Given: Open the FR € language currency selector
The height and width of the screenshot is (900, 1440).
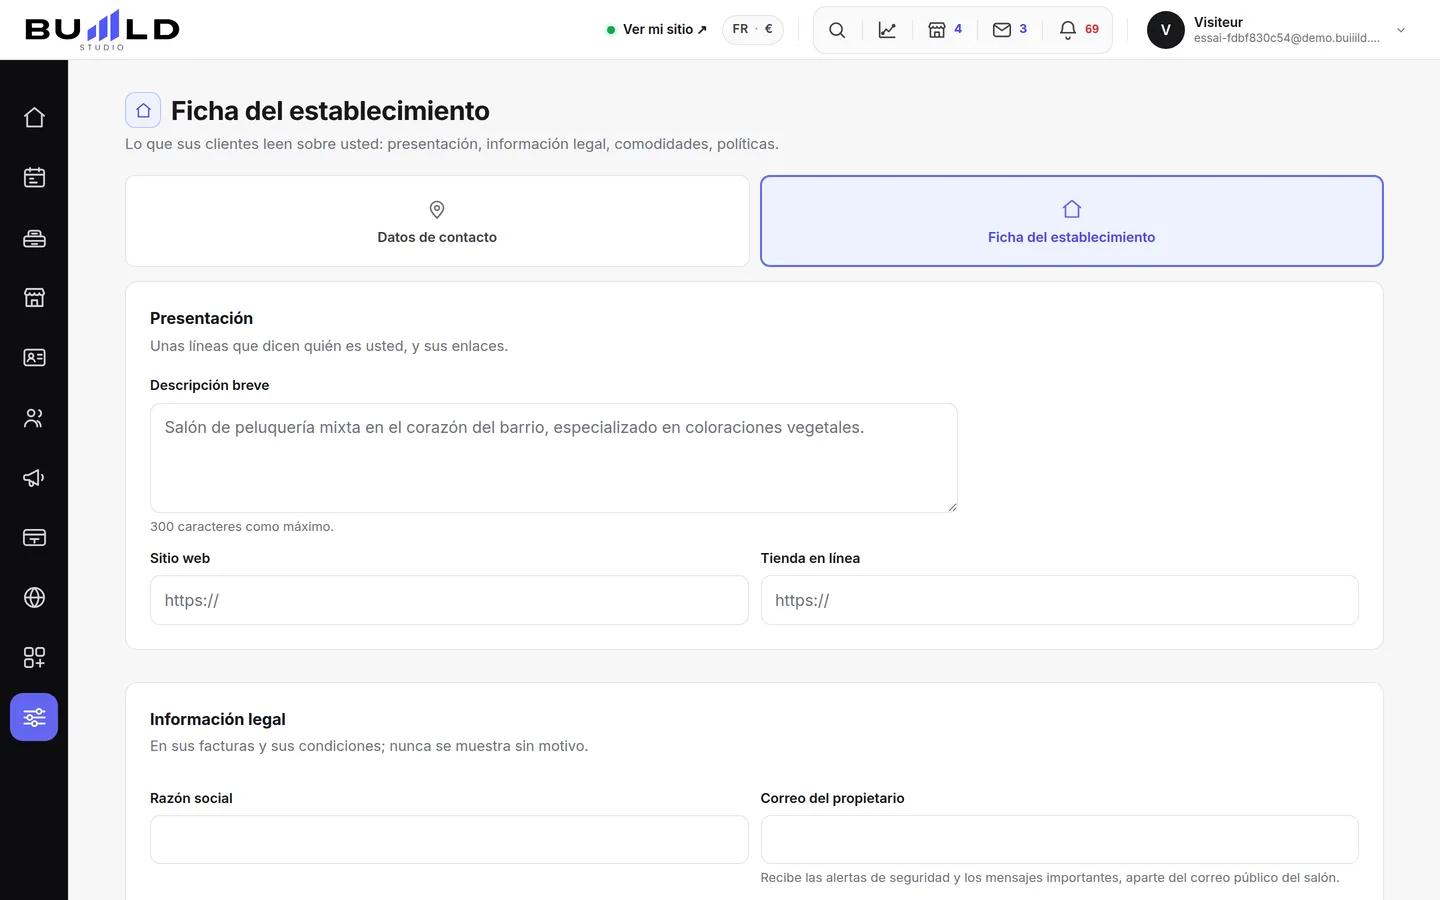Looking at the screenshot, I should pos(753,29).
